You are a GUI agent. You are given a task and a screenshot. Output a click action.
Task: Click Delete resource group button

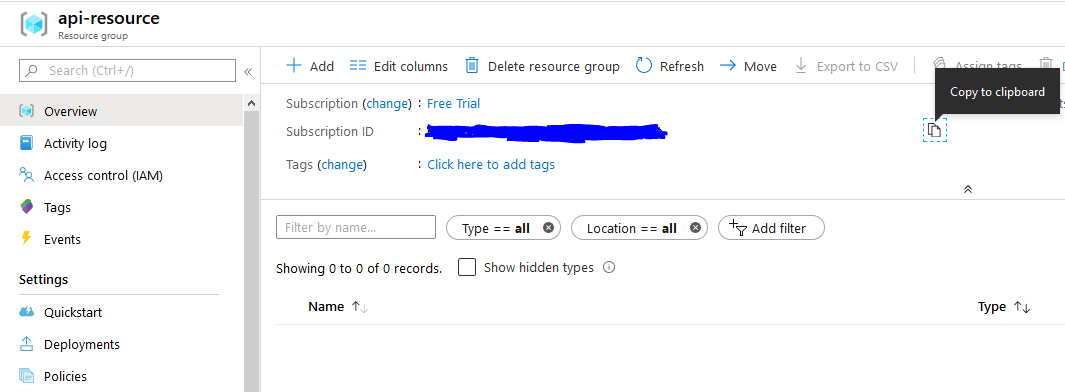(x=542, y=66)
